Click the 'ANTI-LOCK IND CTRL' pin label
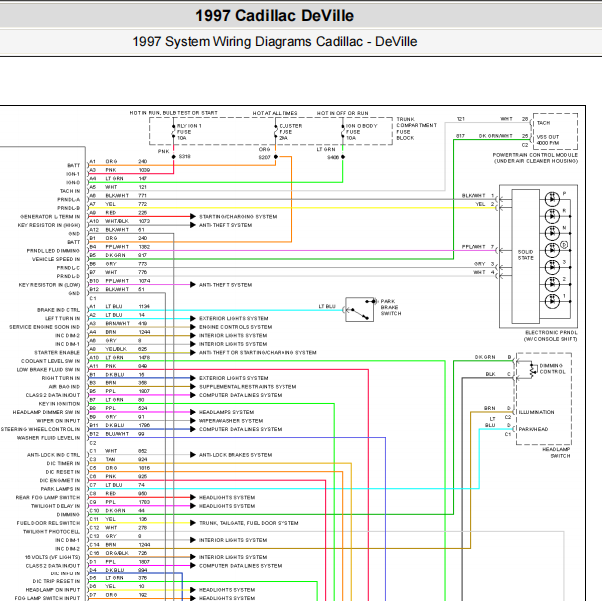602x601 pixels. (x=53, y=455)
